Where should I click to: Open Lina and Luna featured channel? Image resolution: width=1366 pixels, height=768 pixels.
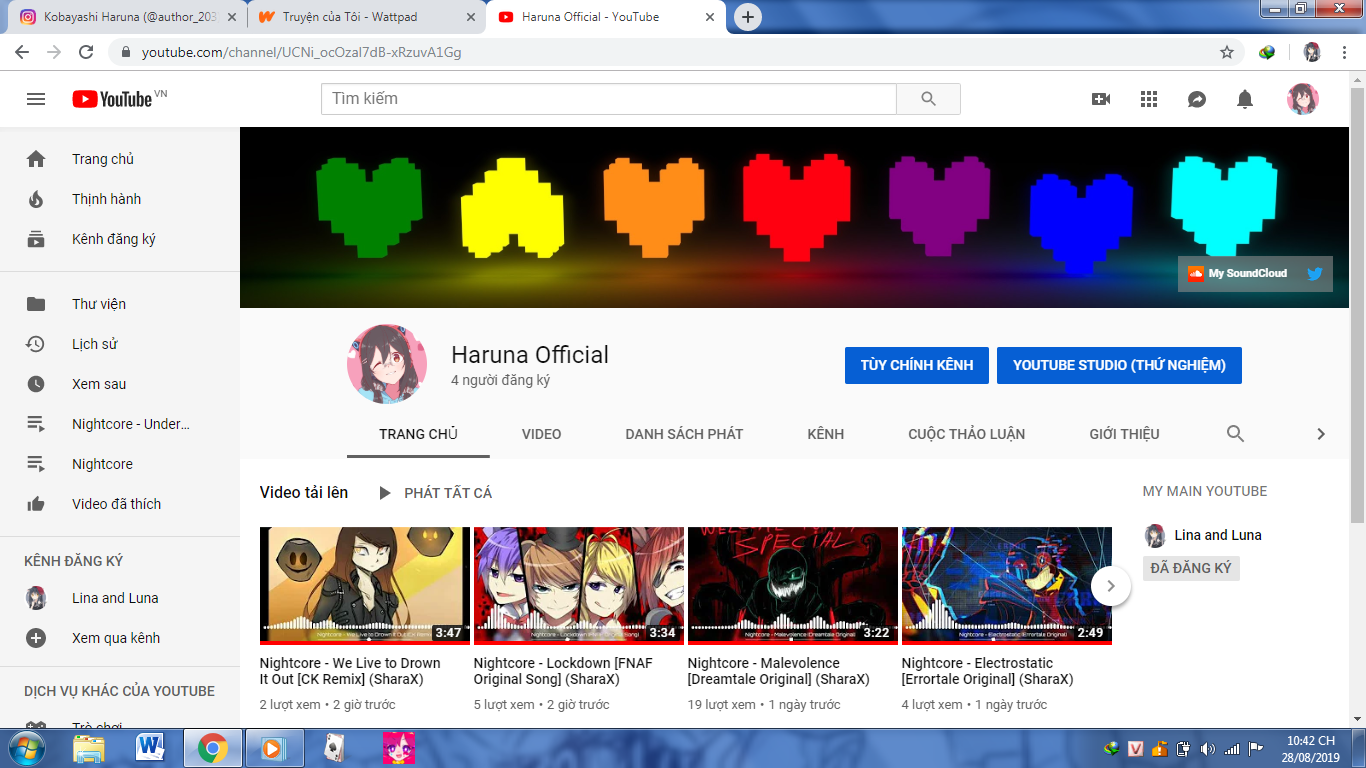coord(1217,535)
